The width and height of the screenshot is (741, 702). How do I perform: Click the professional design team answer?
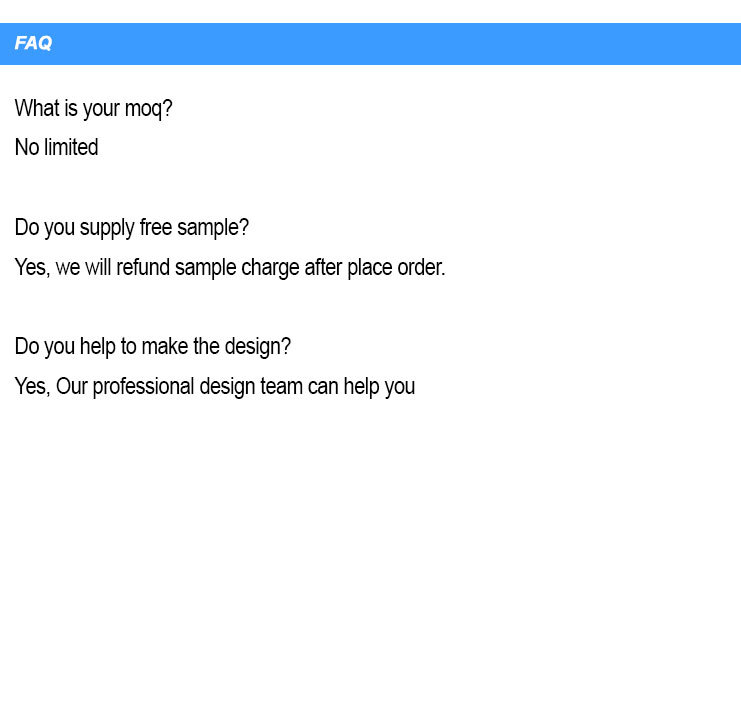[215, 387]
